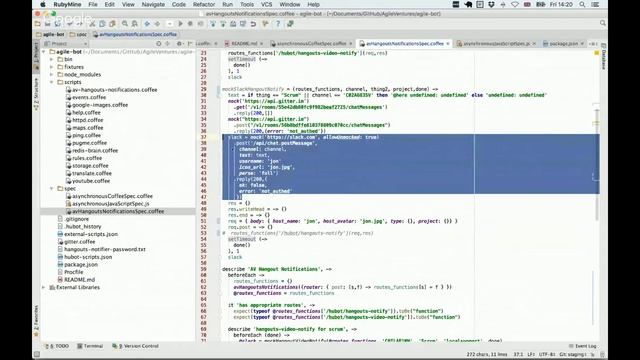640x360 pixels.
Task: Click the Scroll from Source target icon
Action: [x=159, y=44]
